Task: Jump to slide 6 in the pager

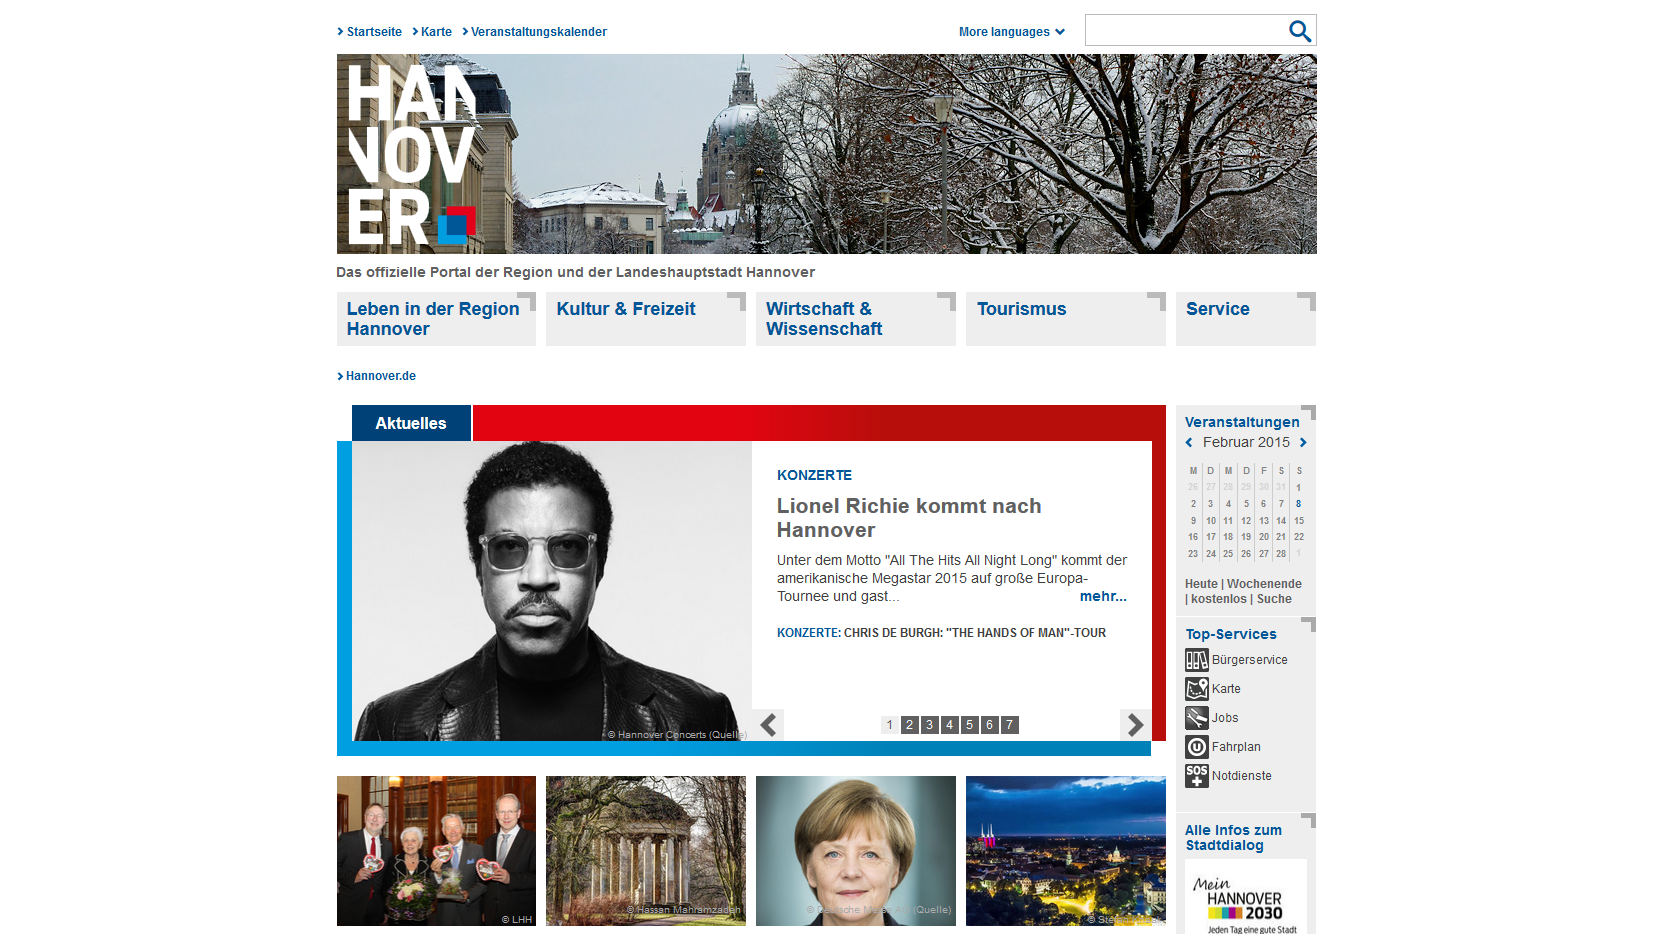Action: (x=989, y=725)
